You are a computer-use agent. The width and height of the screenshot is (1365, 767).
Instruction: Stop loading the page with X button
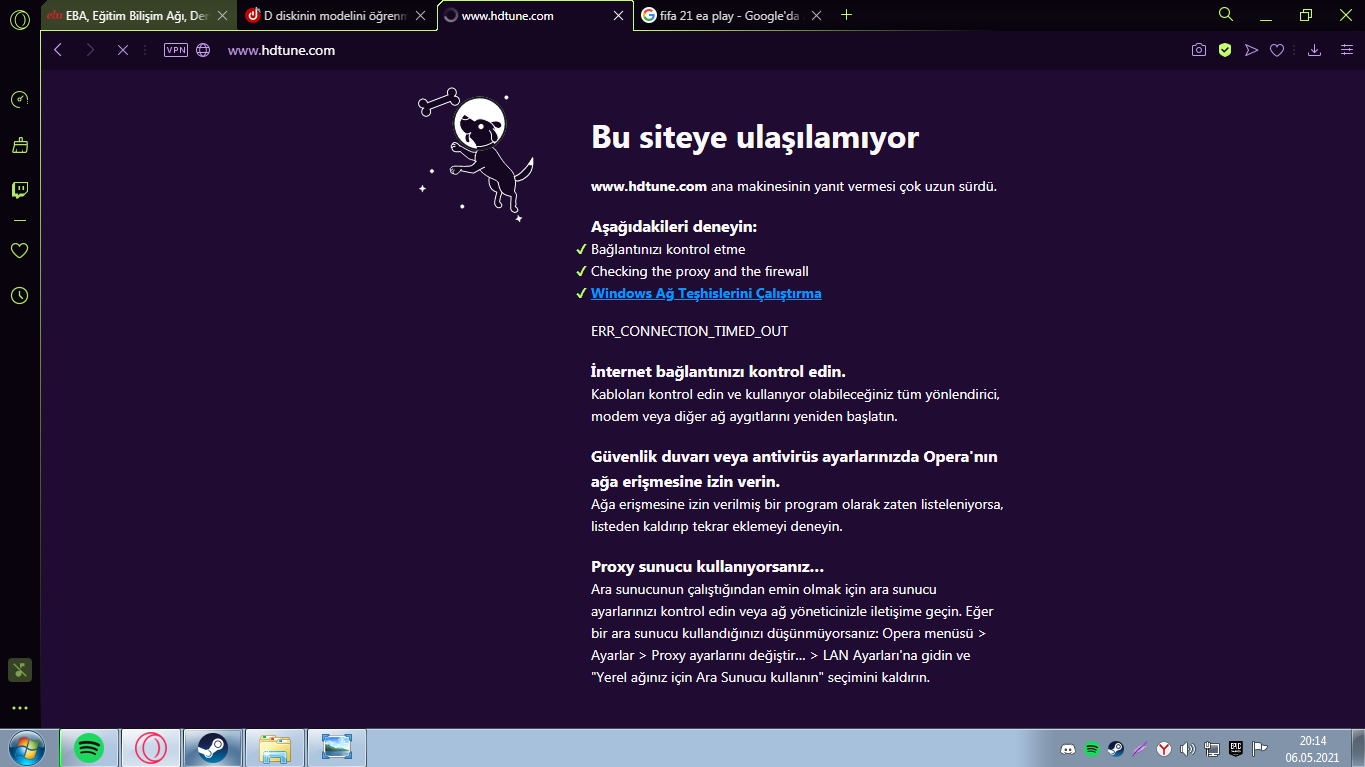pyautogui.click(x=123, y=50)
